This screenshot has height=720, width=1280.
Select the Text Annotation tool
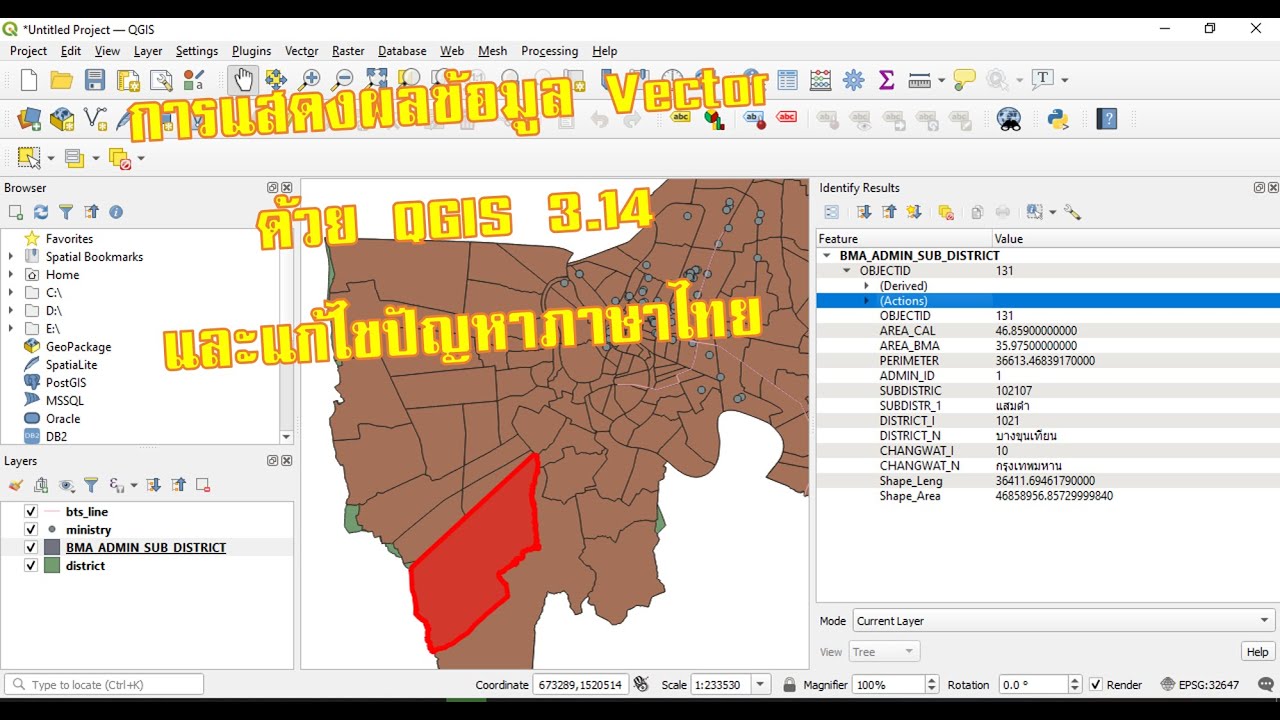[1043, 79]
